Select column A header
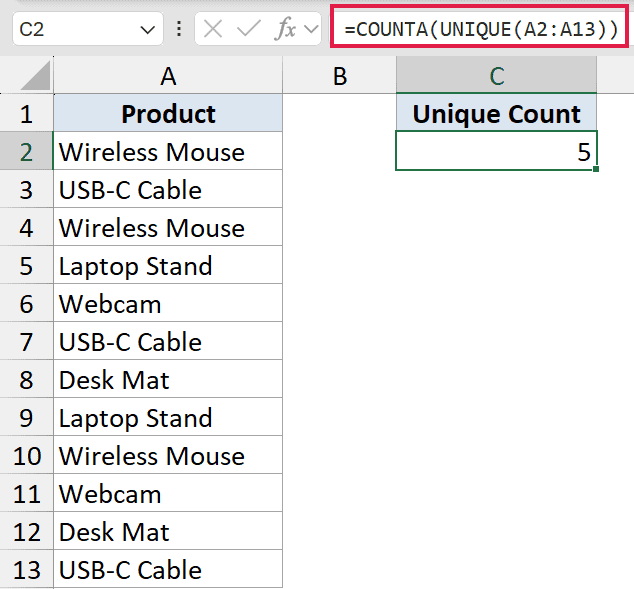This screenshot has width=634, height=589. point(168,75)
